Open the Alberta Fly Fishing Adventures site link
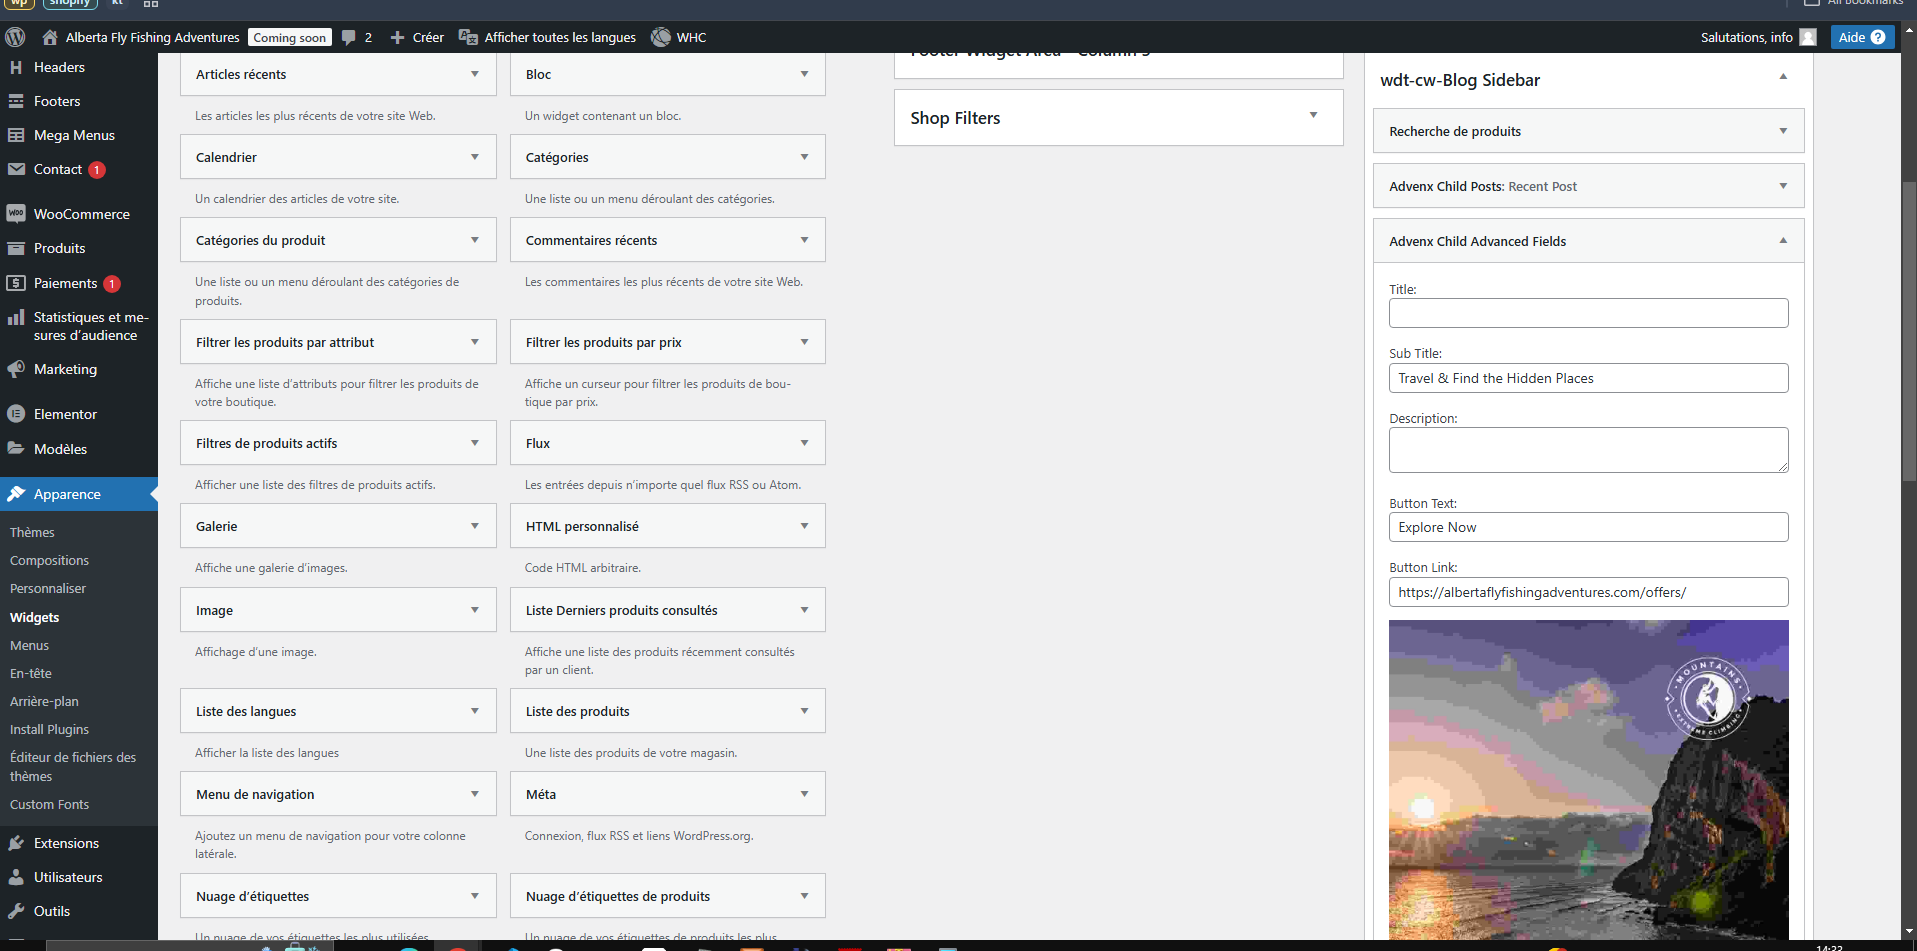The image size is (1917, 951). click(x=153, y=37)
